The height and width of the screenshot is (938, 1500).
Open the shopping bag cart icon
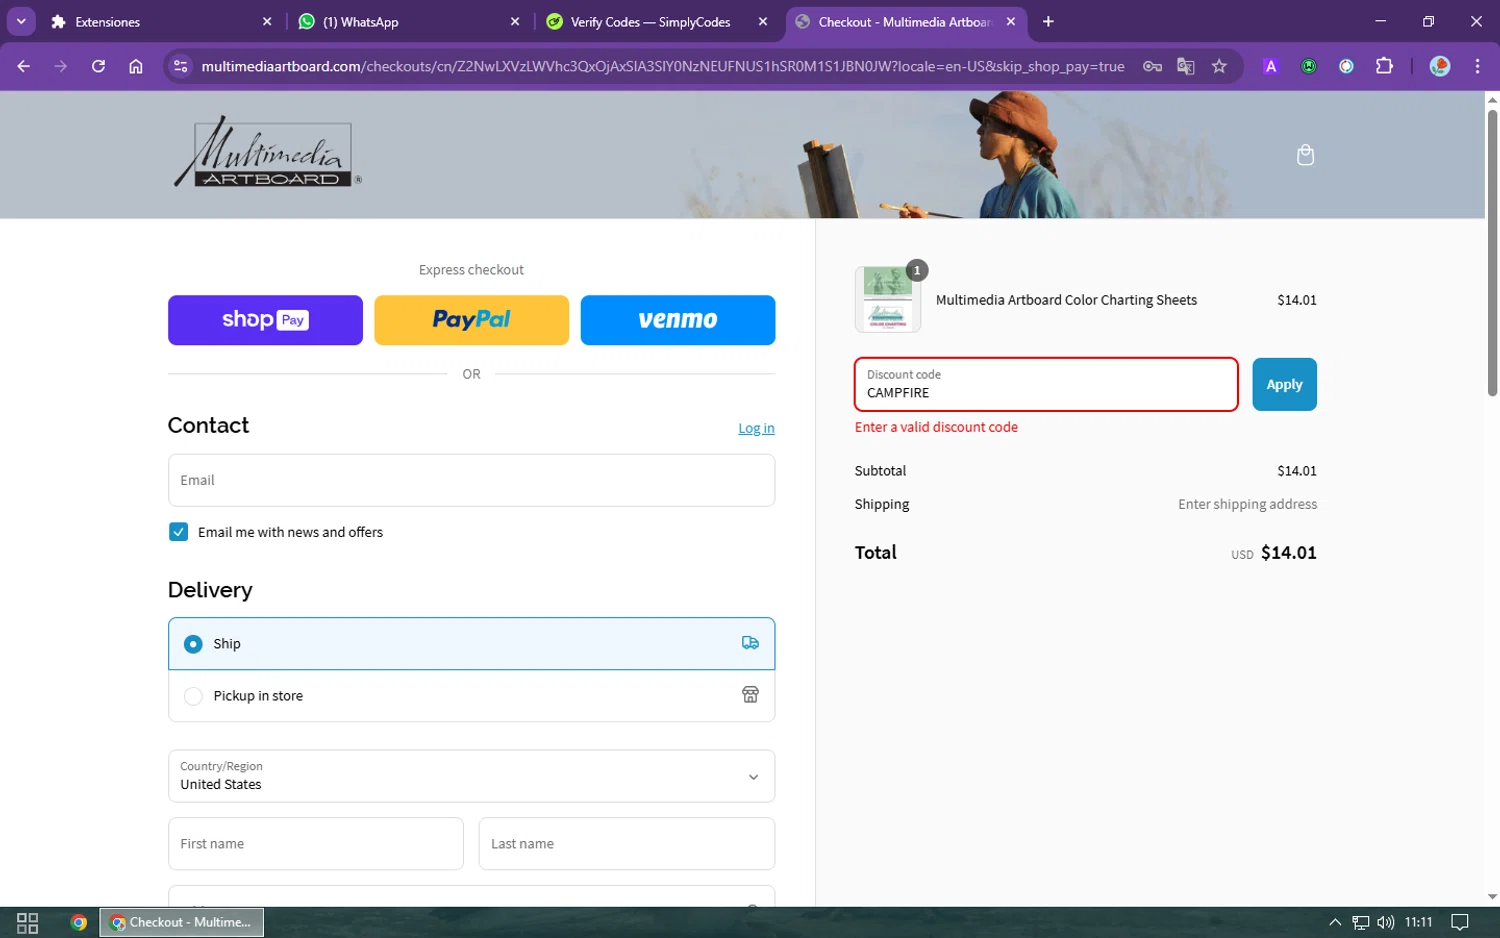[1305, 155]
